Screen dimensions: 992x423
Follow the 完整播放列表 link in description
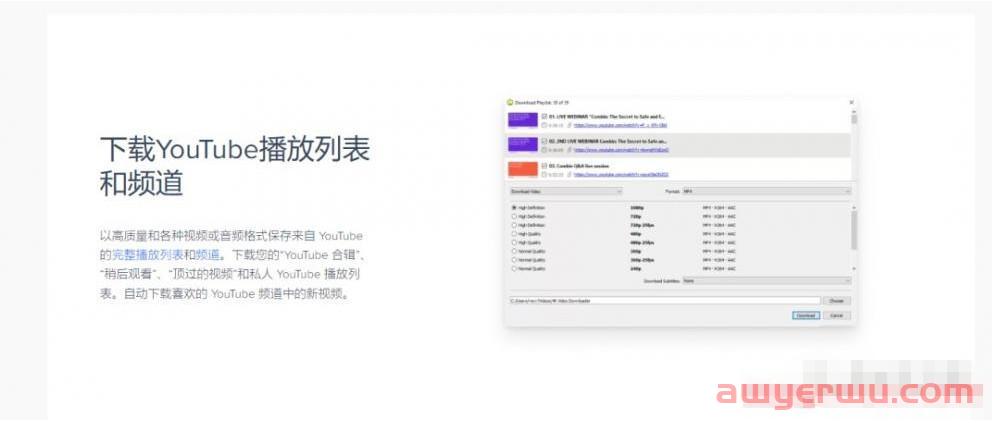(x=148, y=255)
